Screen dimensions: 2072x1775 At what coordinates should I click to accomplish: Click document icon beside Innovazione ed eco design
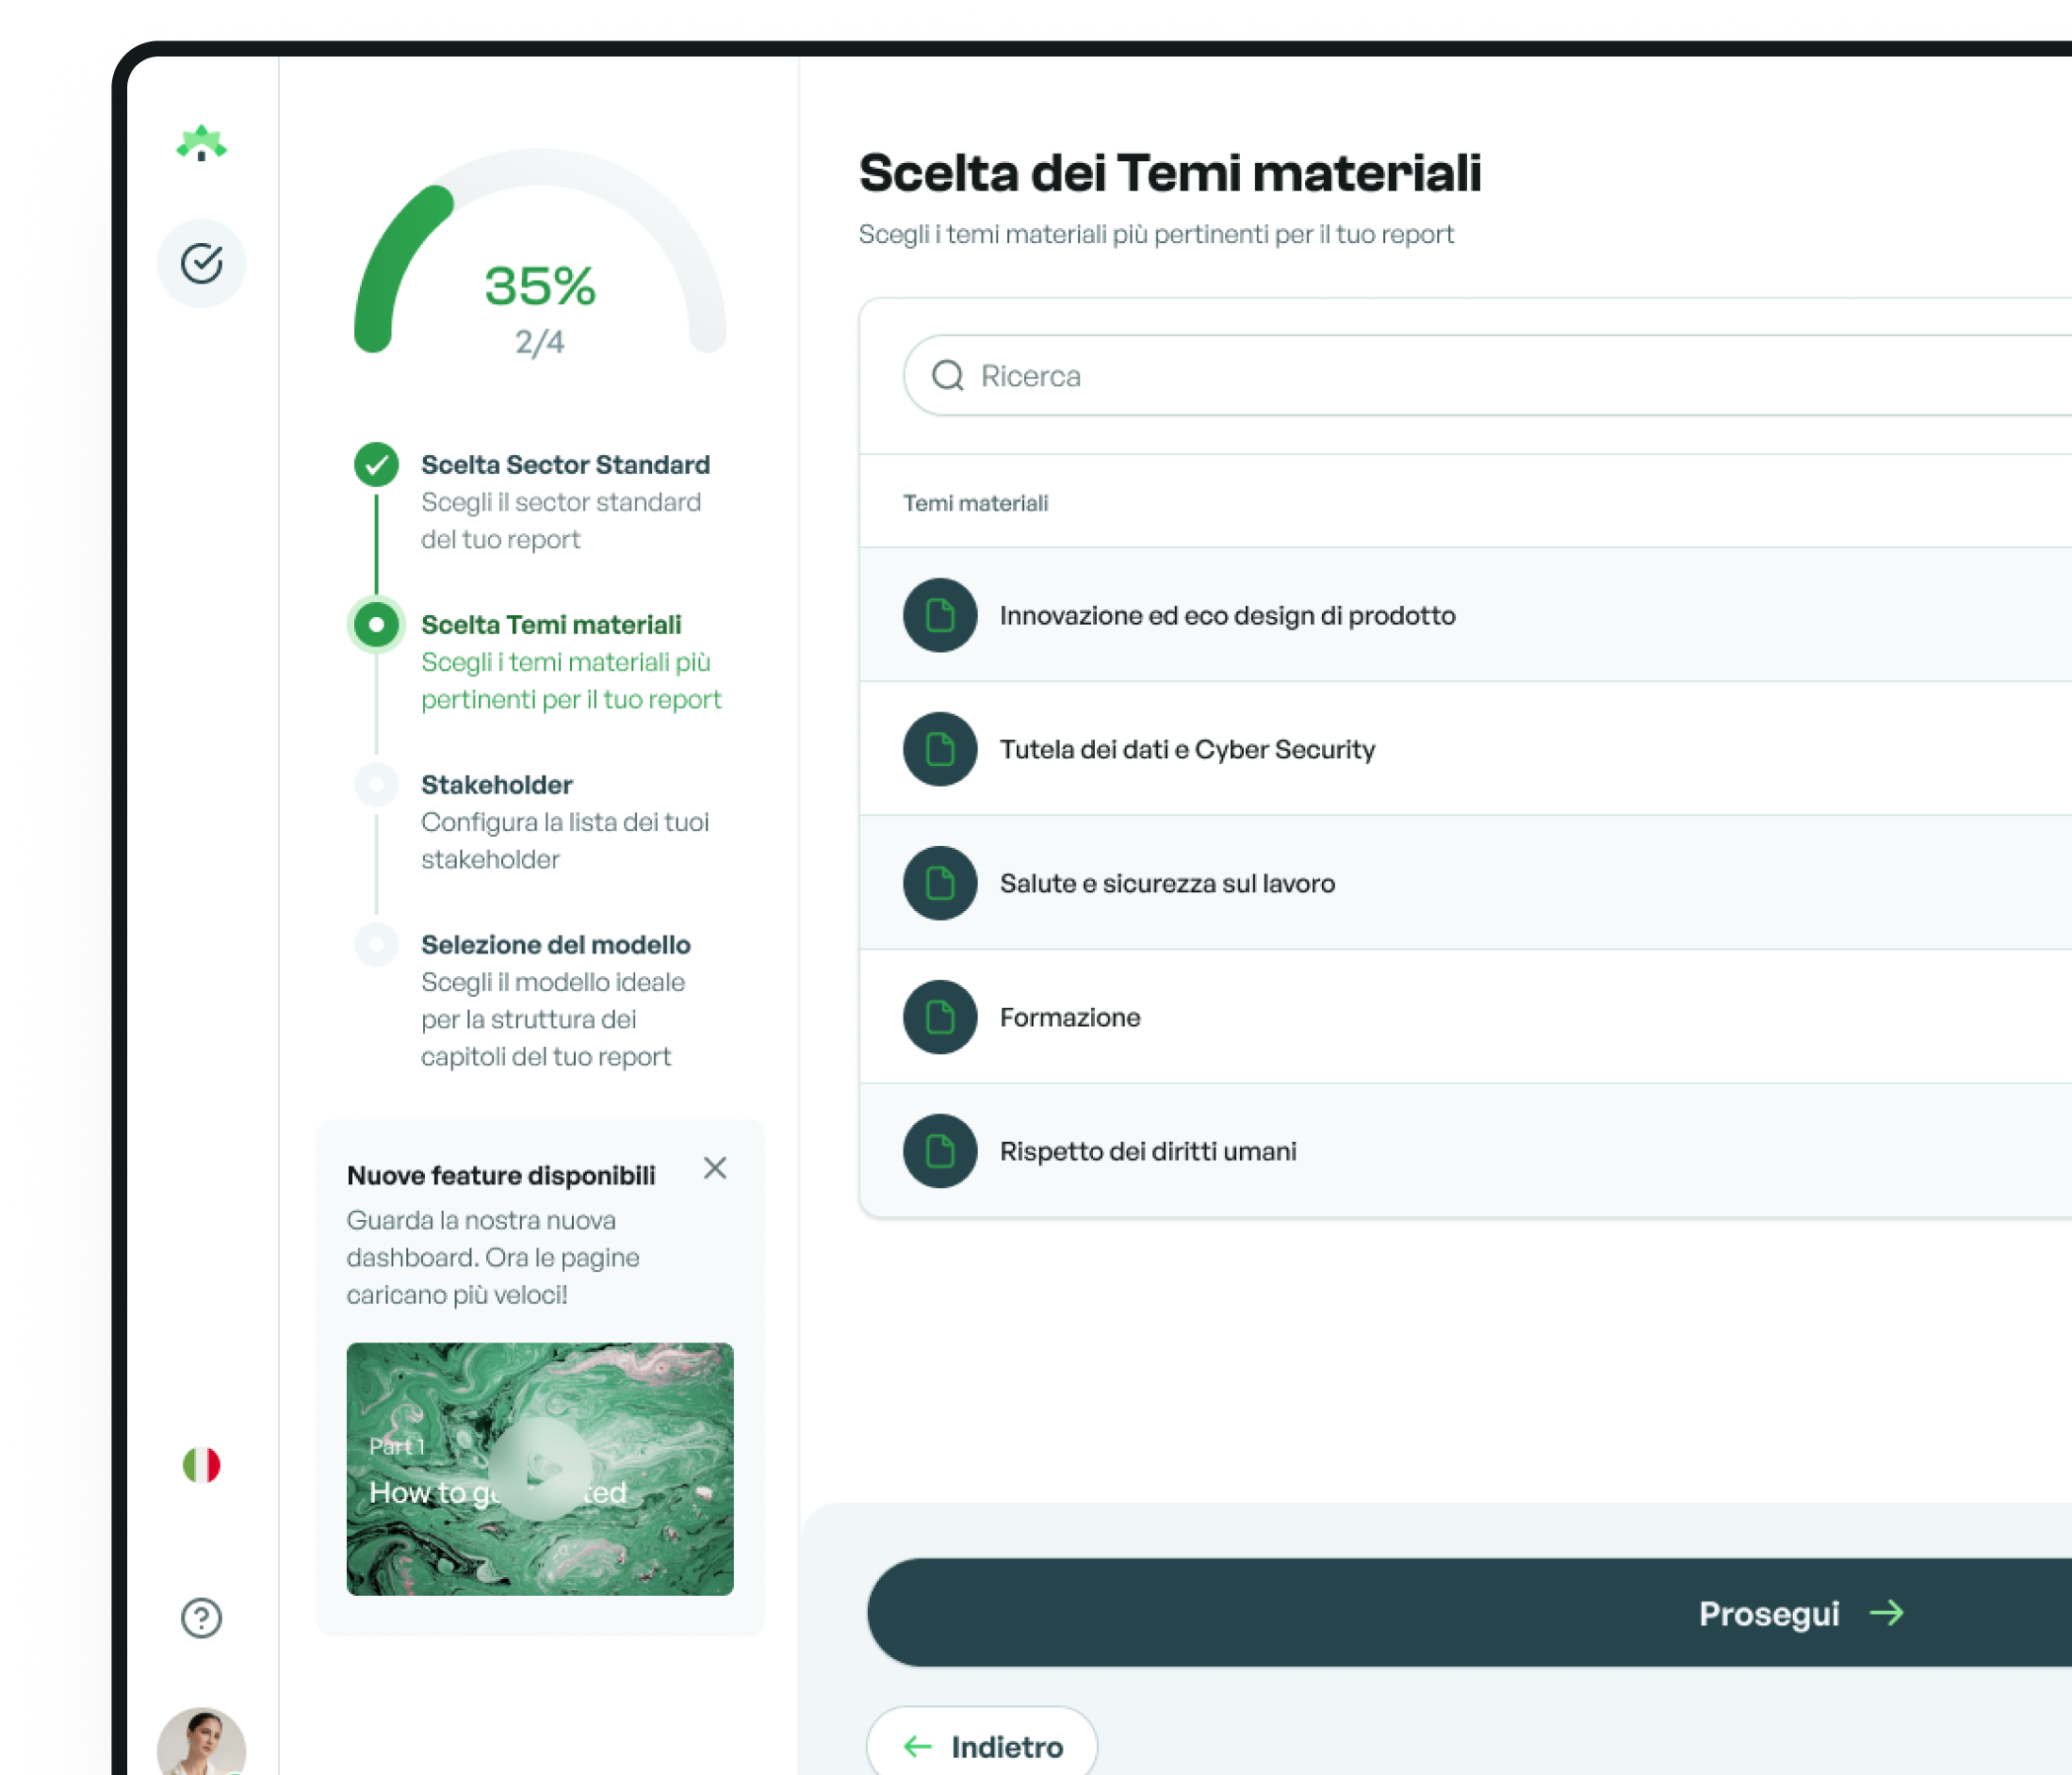pyautogui.click(x=939, y=615)
